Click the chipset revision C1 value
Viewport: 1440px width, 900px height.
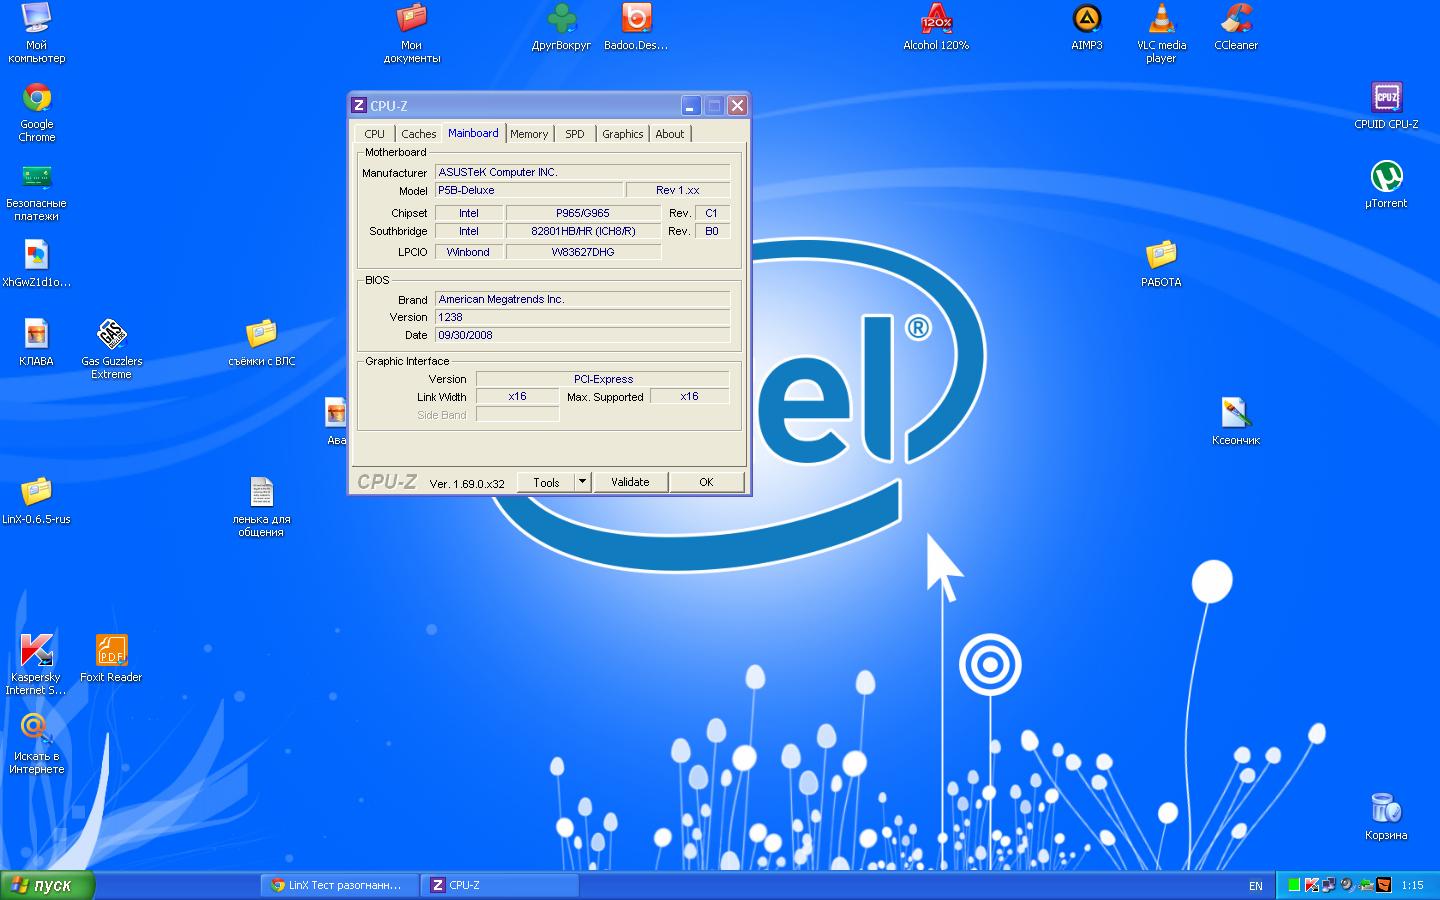712,213
